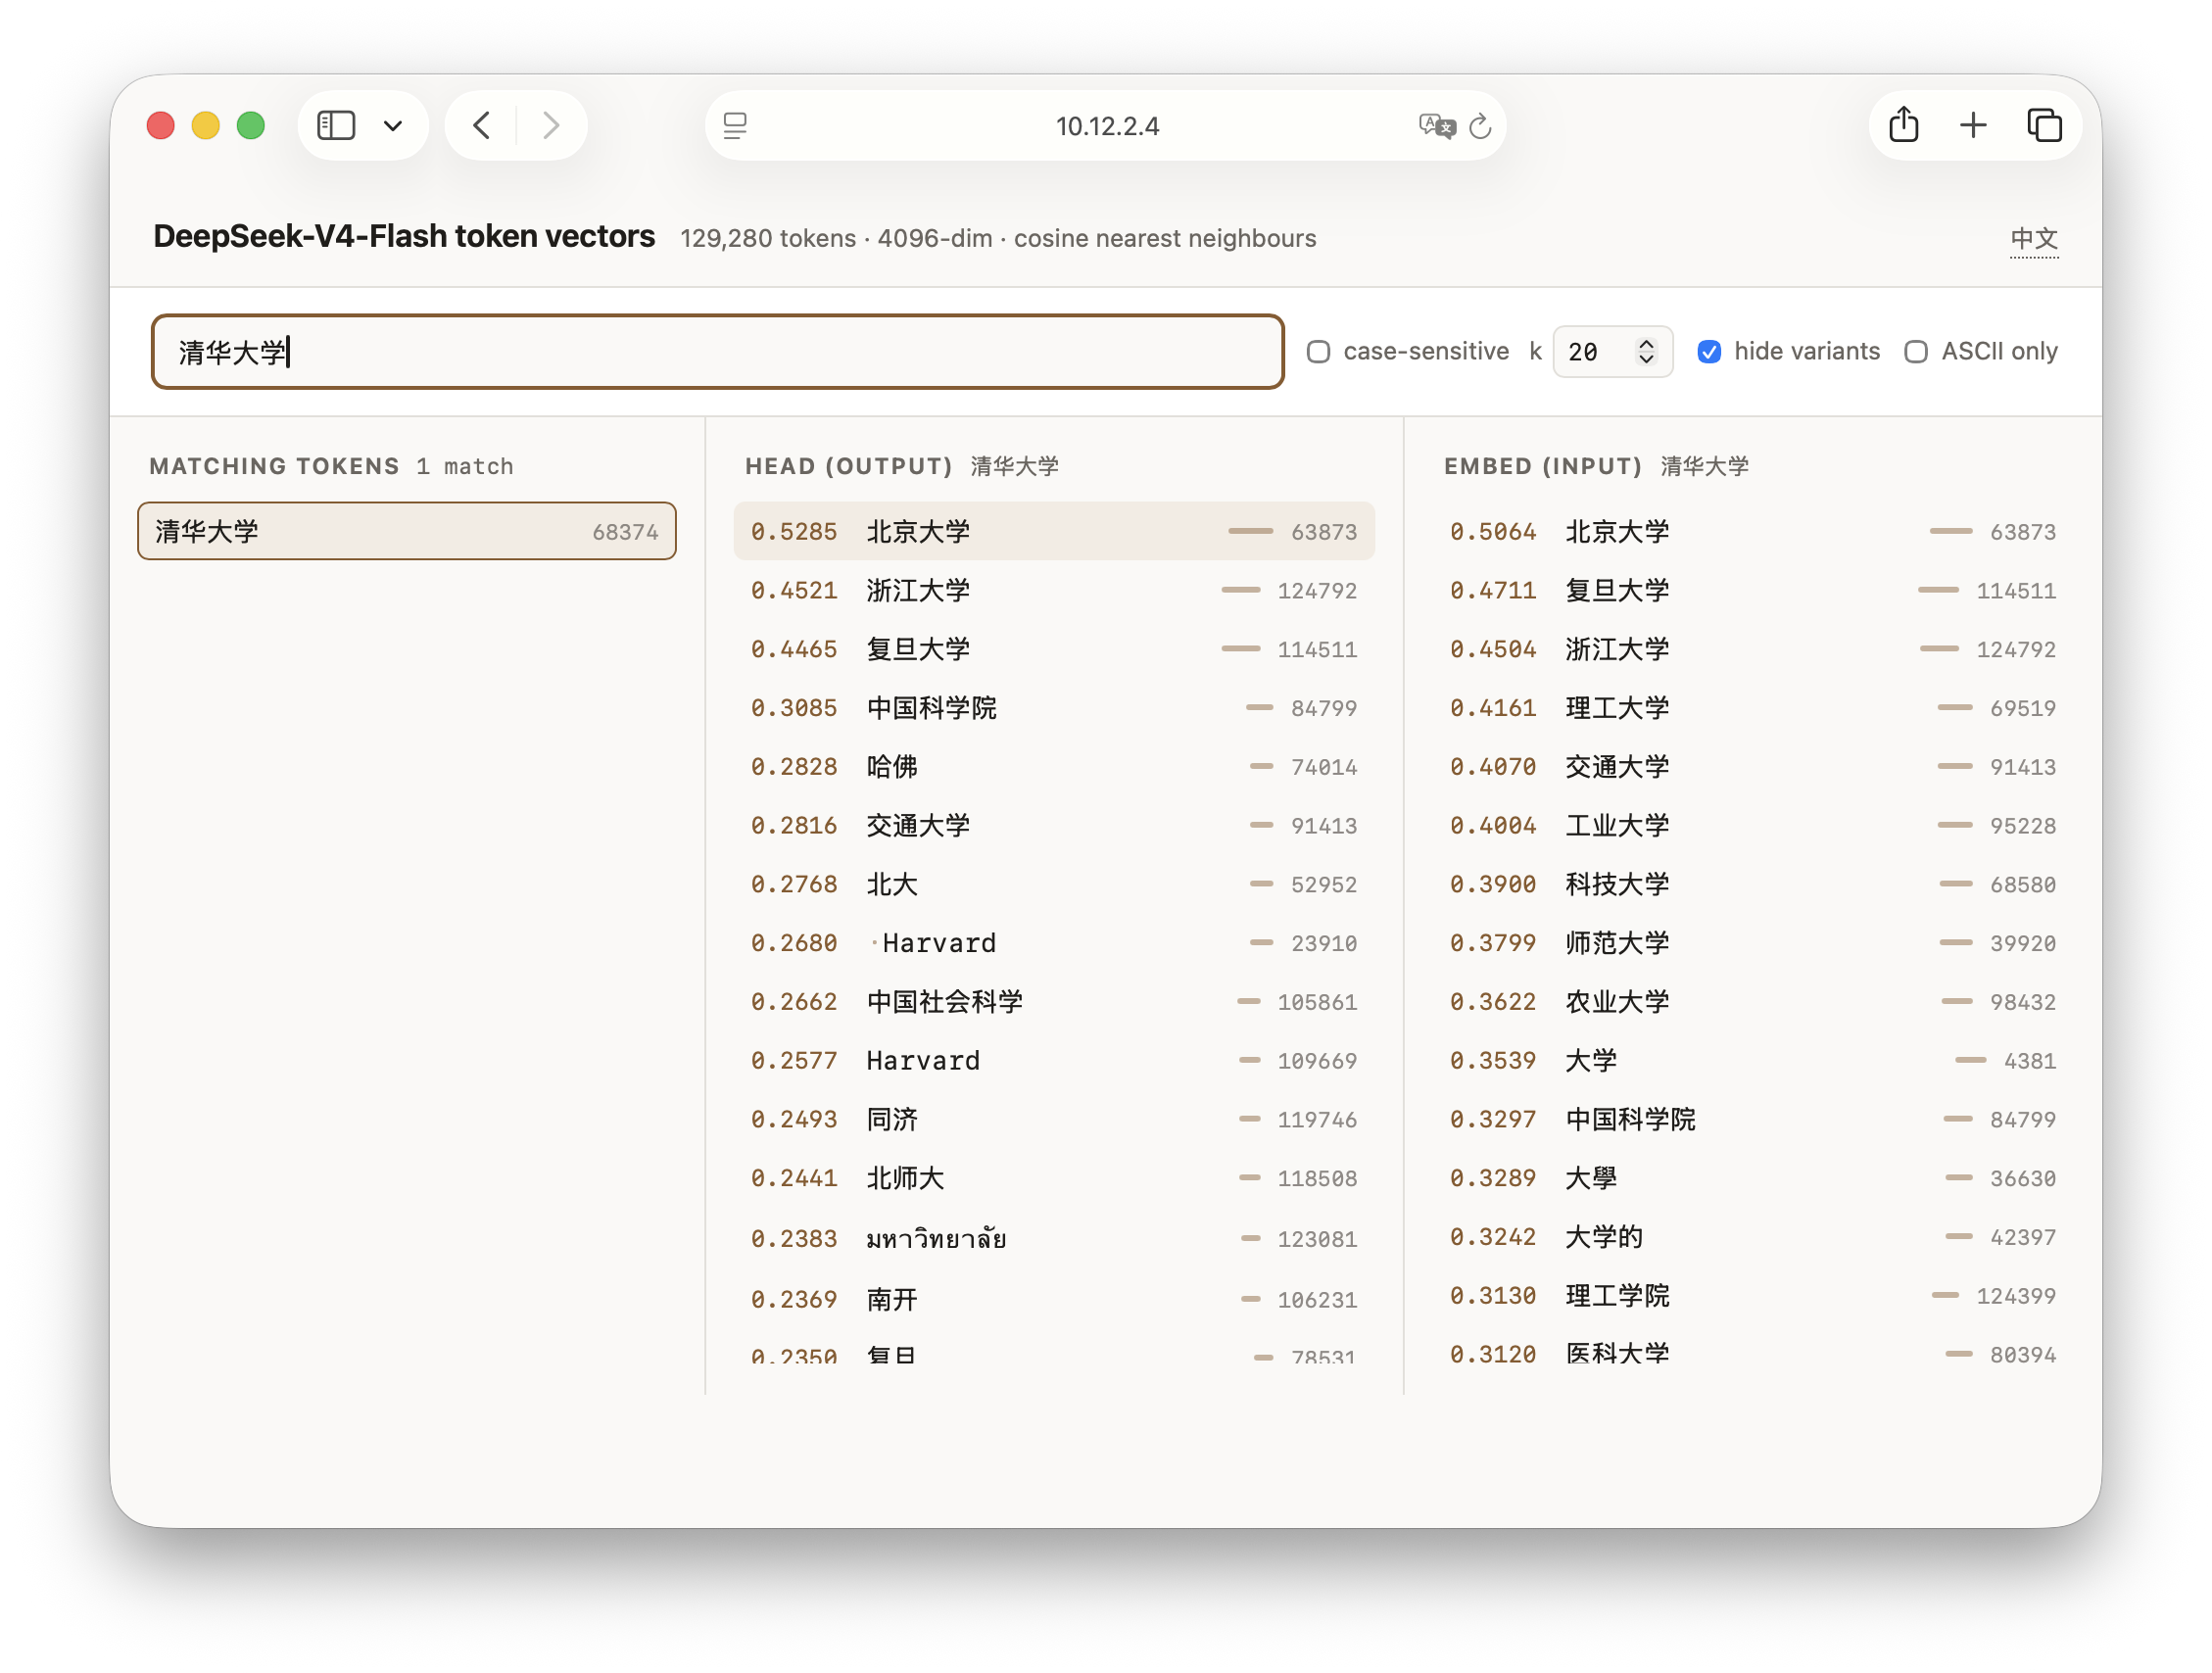Select HEAD neighbour Harvard with id 109669
This screenshot has height=1673, width=2212.
coord(1054,1061)
